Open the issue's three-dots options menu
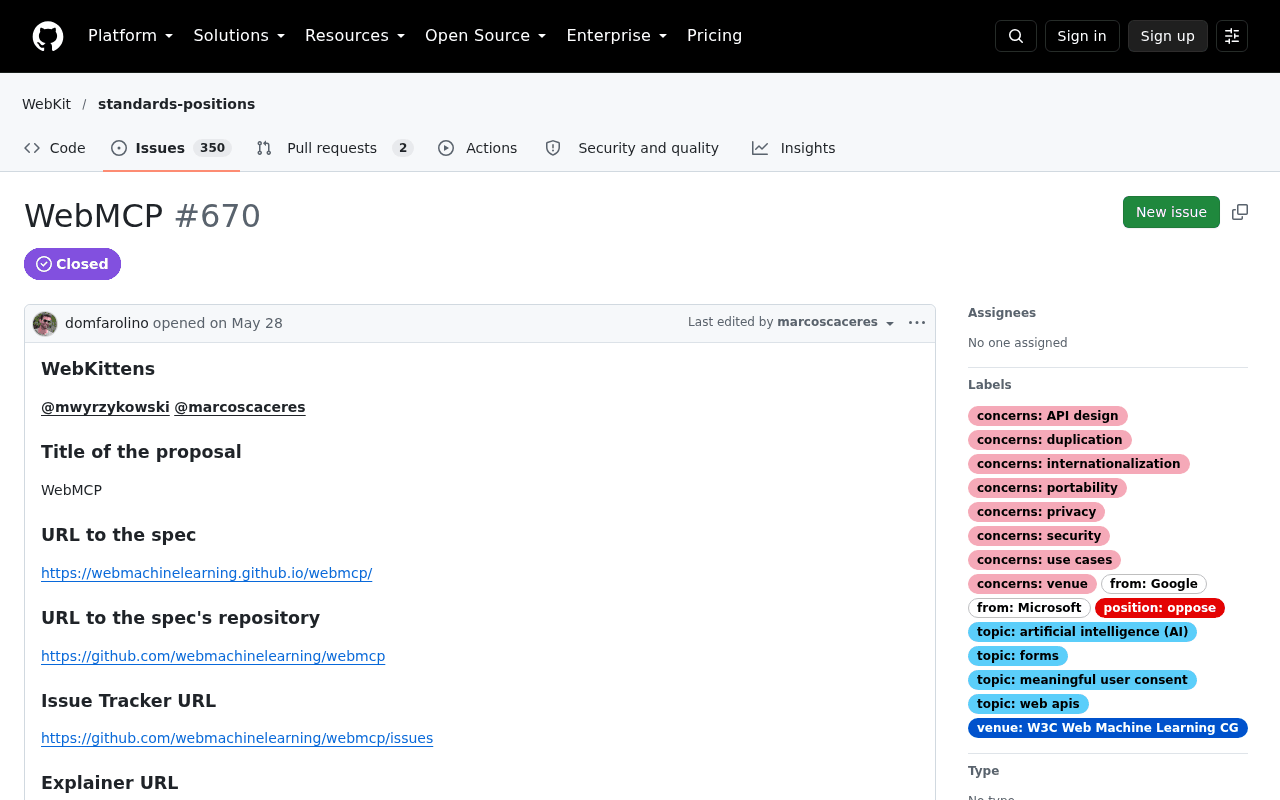The width and height of the screenshot is (1280, 800). click(917, 323)
